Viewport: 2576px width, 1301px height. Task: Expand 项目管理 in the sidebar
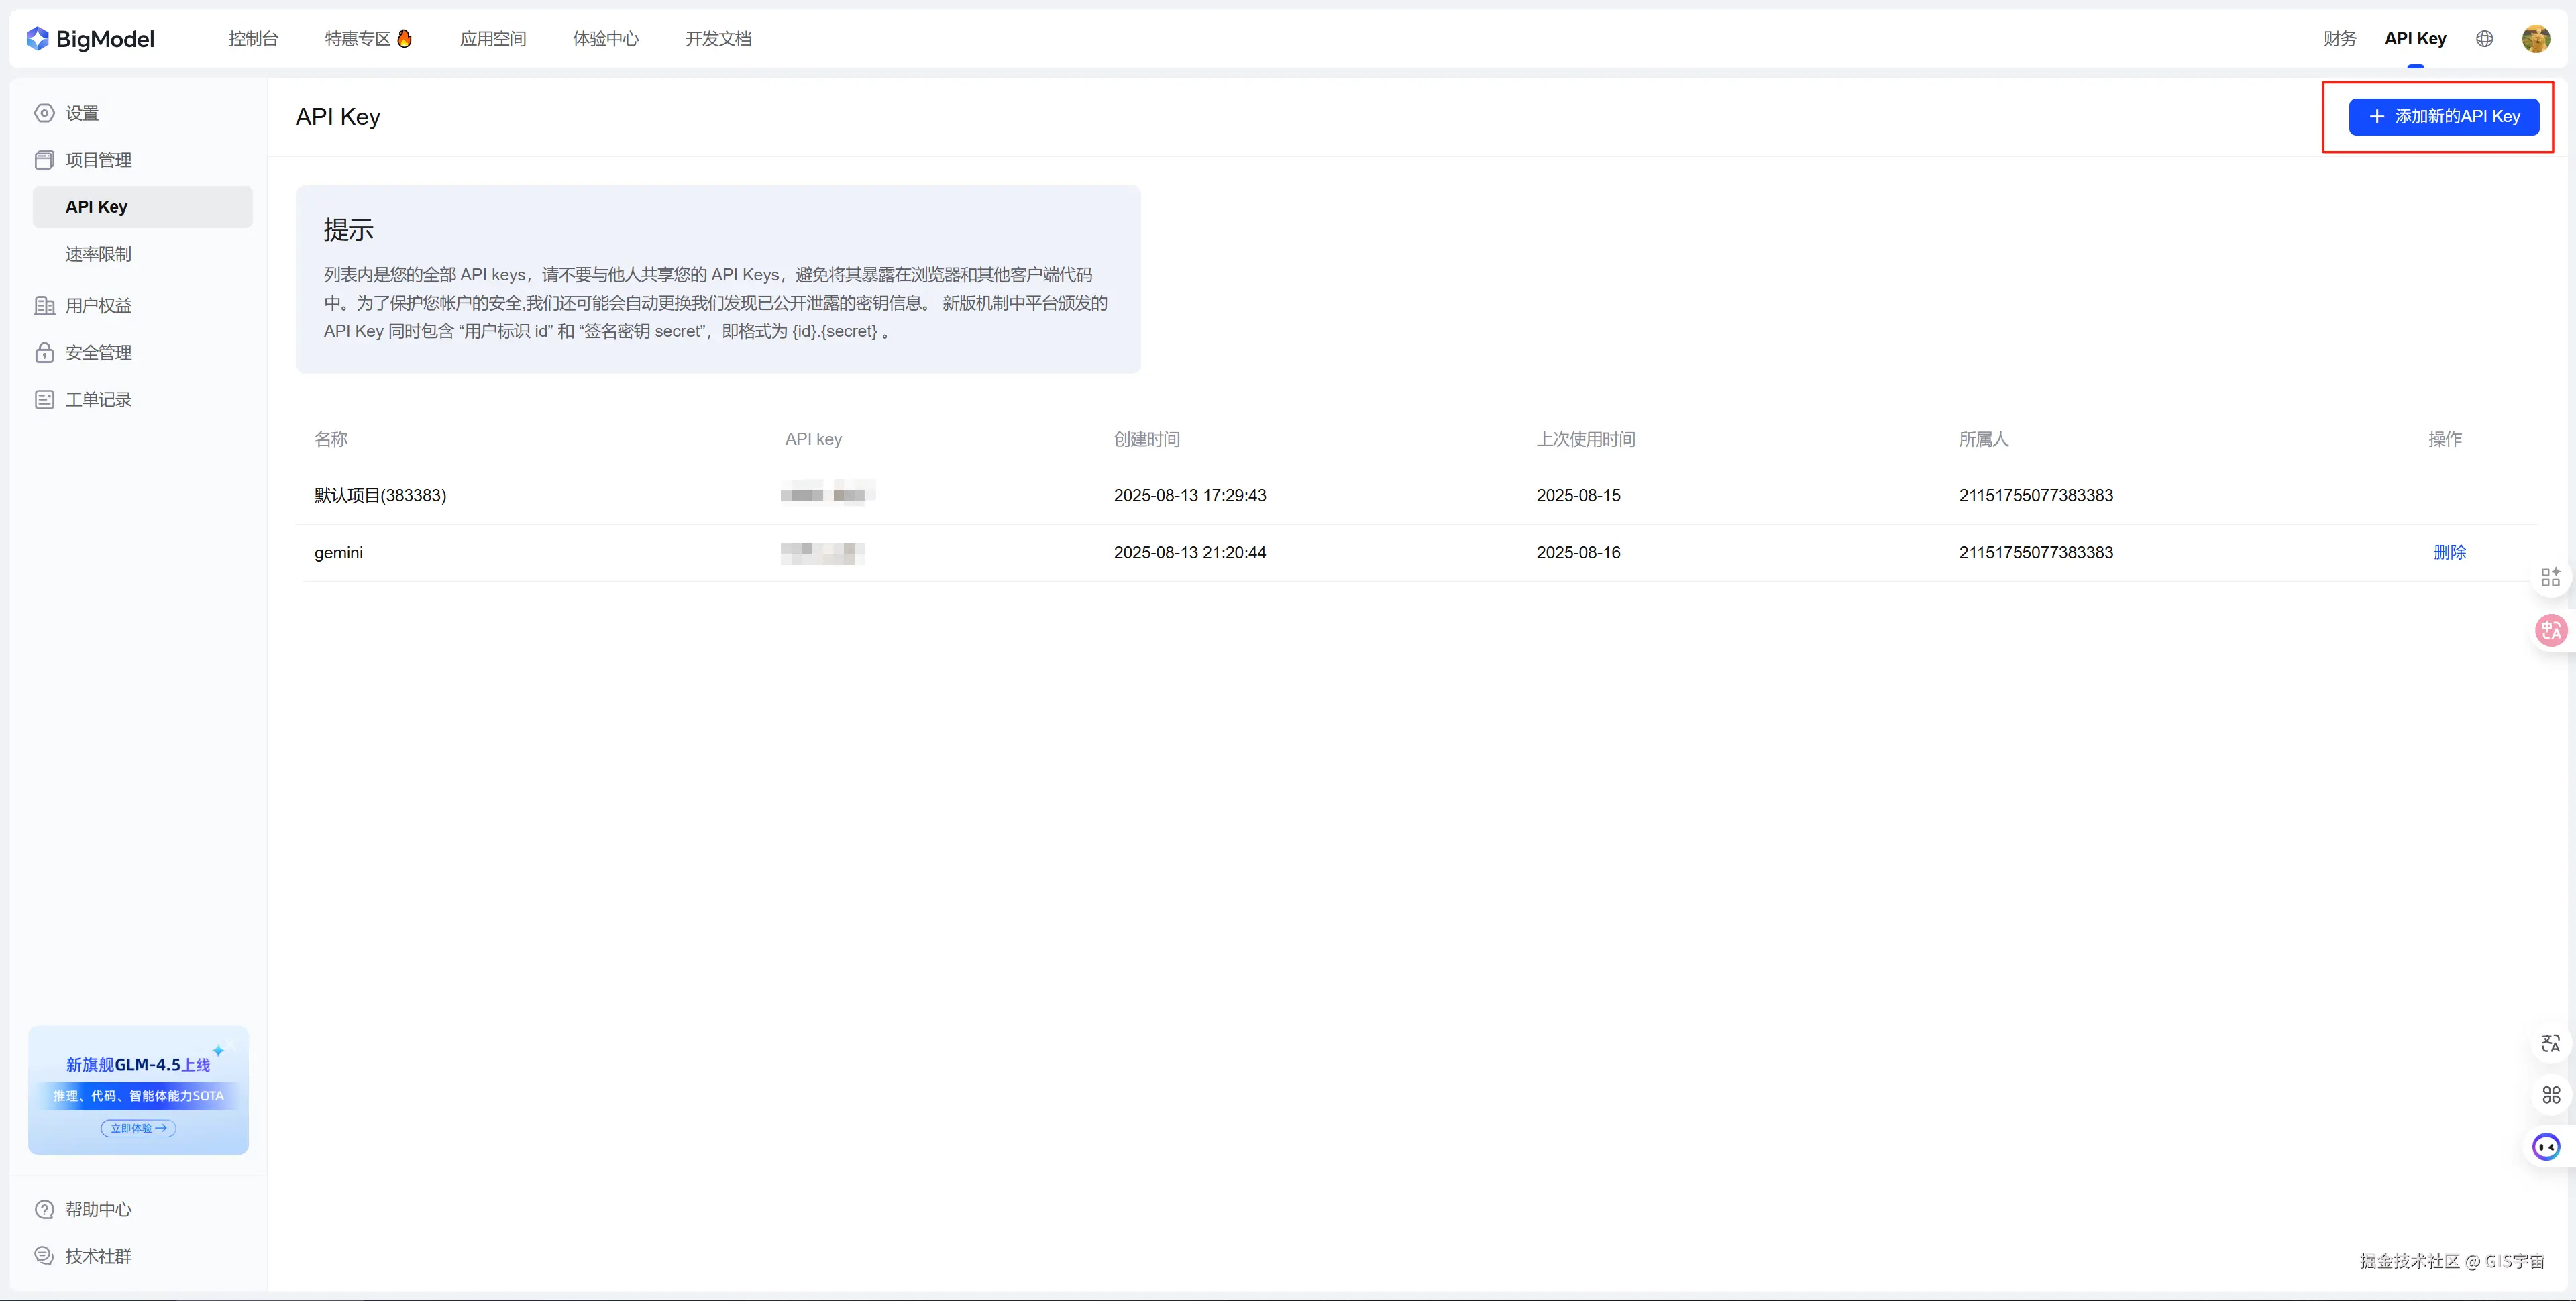(98, 160)
